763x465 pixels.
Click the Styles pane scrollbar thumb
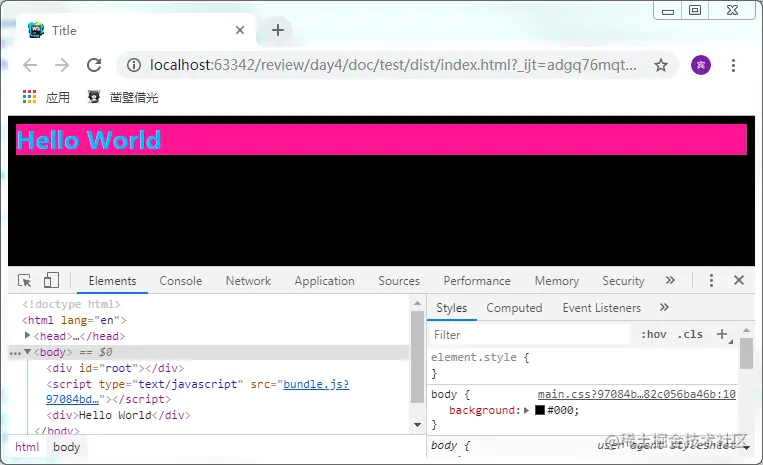746,354
